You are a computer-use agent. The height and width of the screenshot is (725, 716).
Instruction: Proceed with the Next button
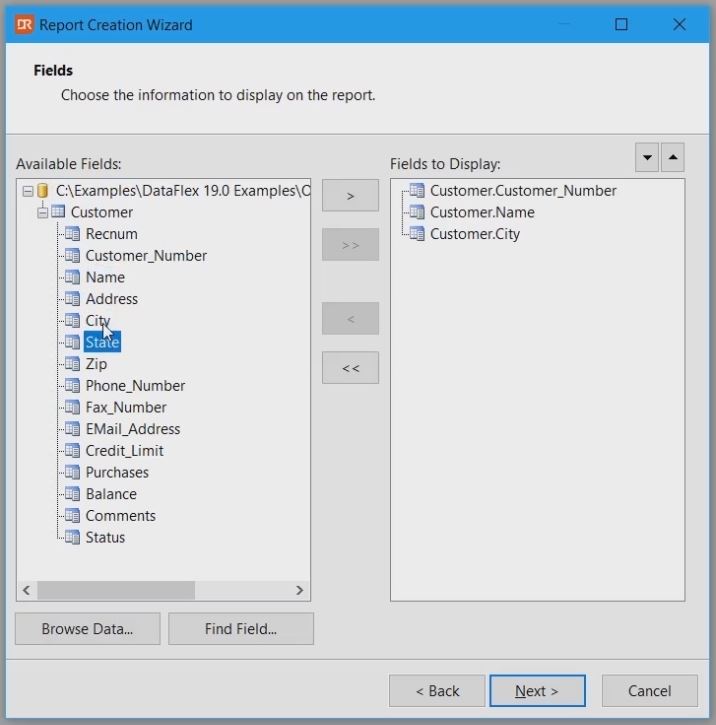click(x=536, y=691)
